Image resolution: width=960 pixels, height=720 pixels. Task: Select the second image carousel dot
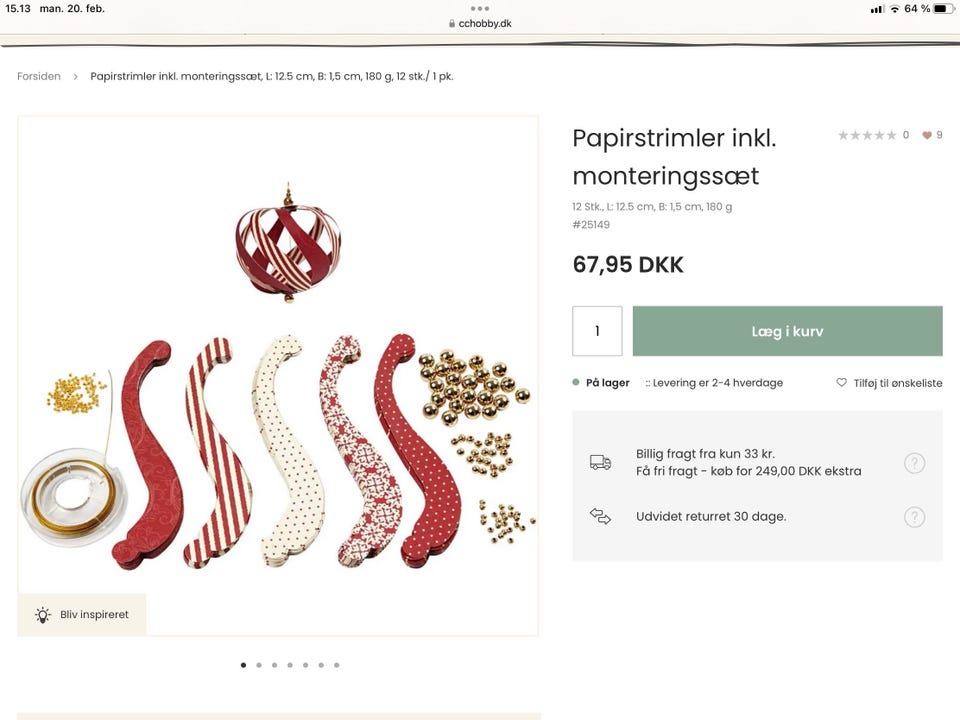click(259, 665)
